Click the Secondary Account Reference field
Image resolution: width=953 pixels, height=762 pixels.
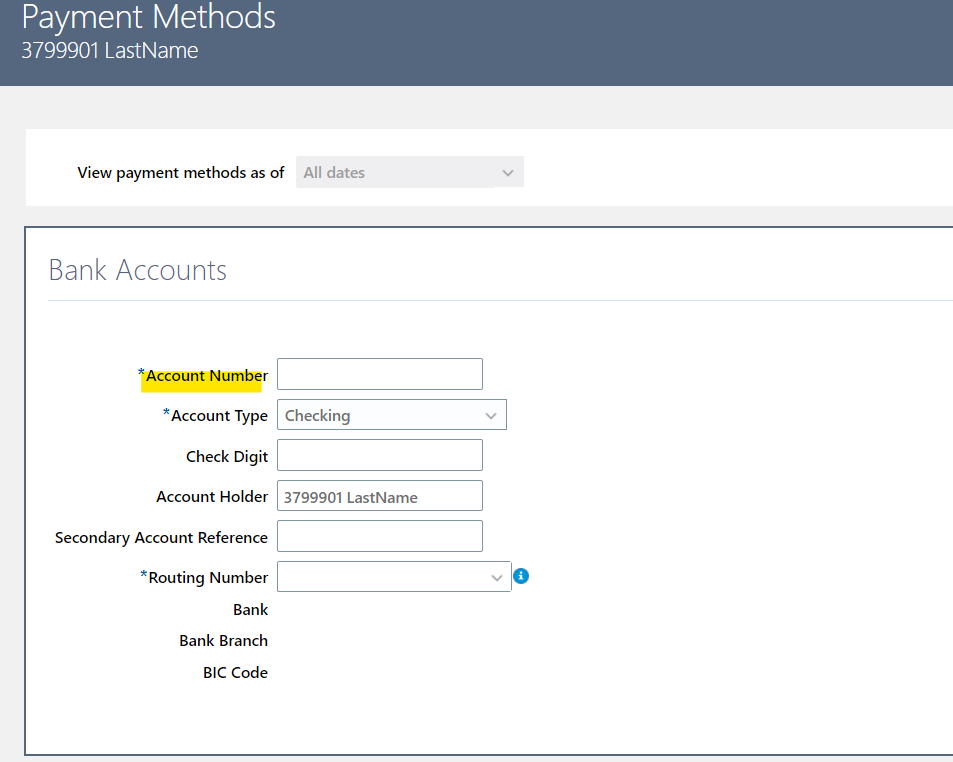tap(379, 536)
